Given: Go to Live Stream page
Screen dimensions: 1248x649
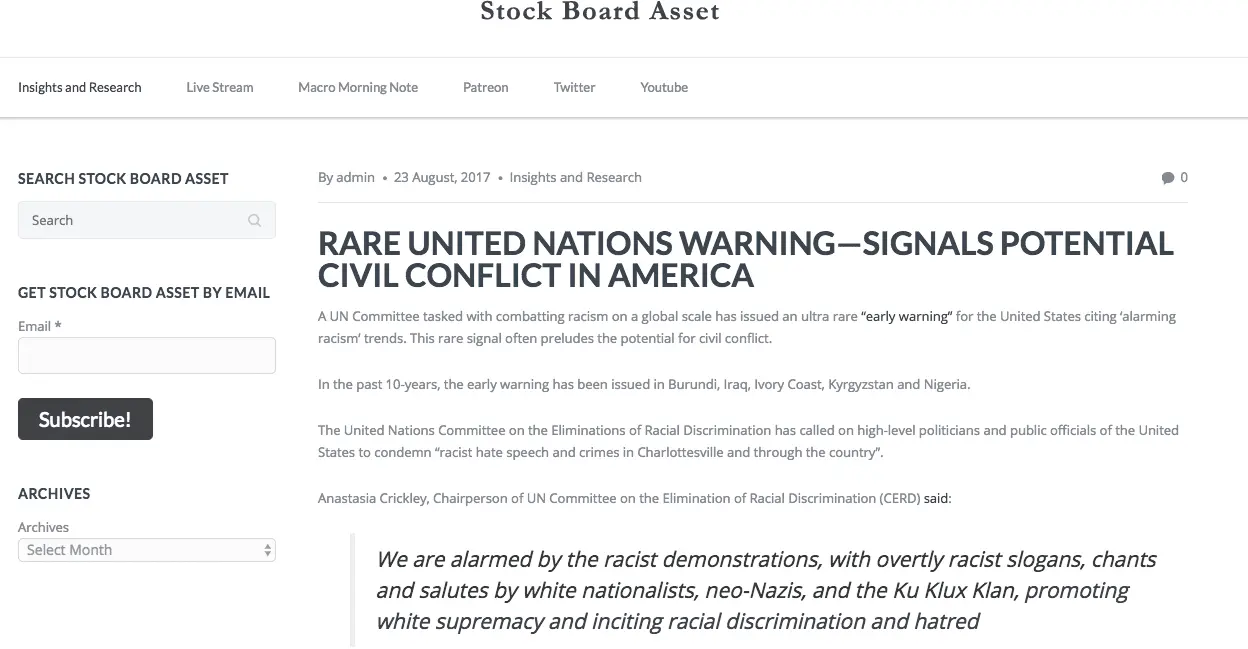Looking at the screenshot, I should 220,88.
